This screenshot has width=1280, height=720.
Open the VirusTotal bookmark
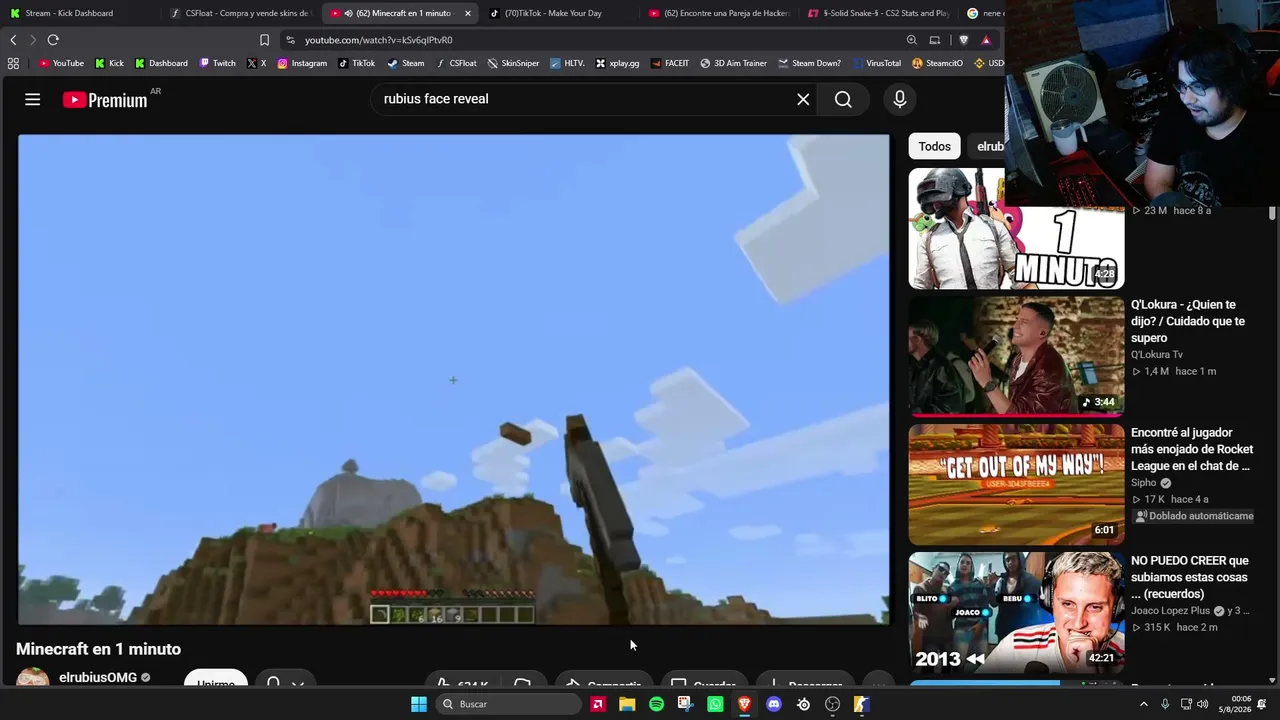click(876, 63)
